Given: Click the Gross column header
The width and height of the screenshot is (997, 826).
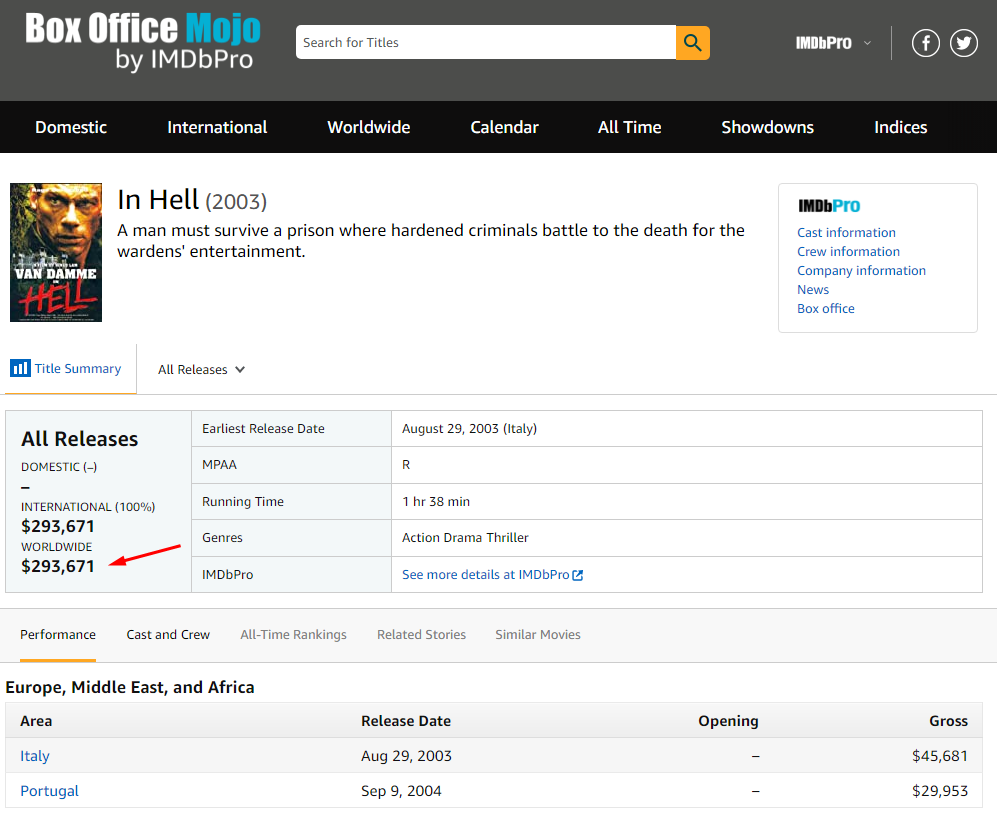Looking at the screenshot, I should pos(949,721).
